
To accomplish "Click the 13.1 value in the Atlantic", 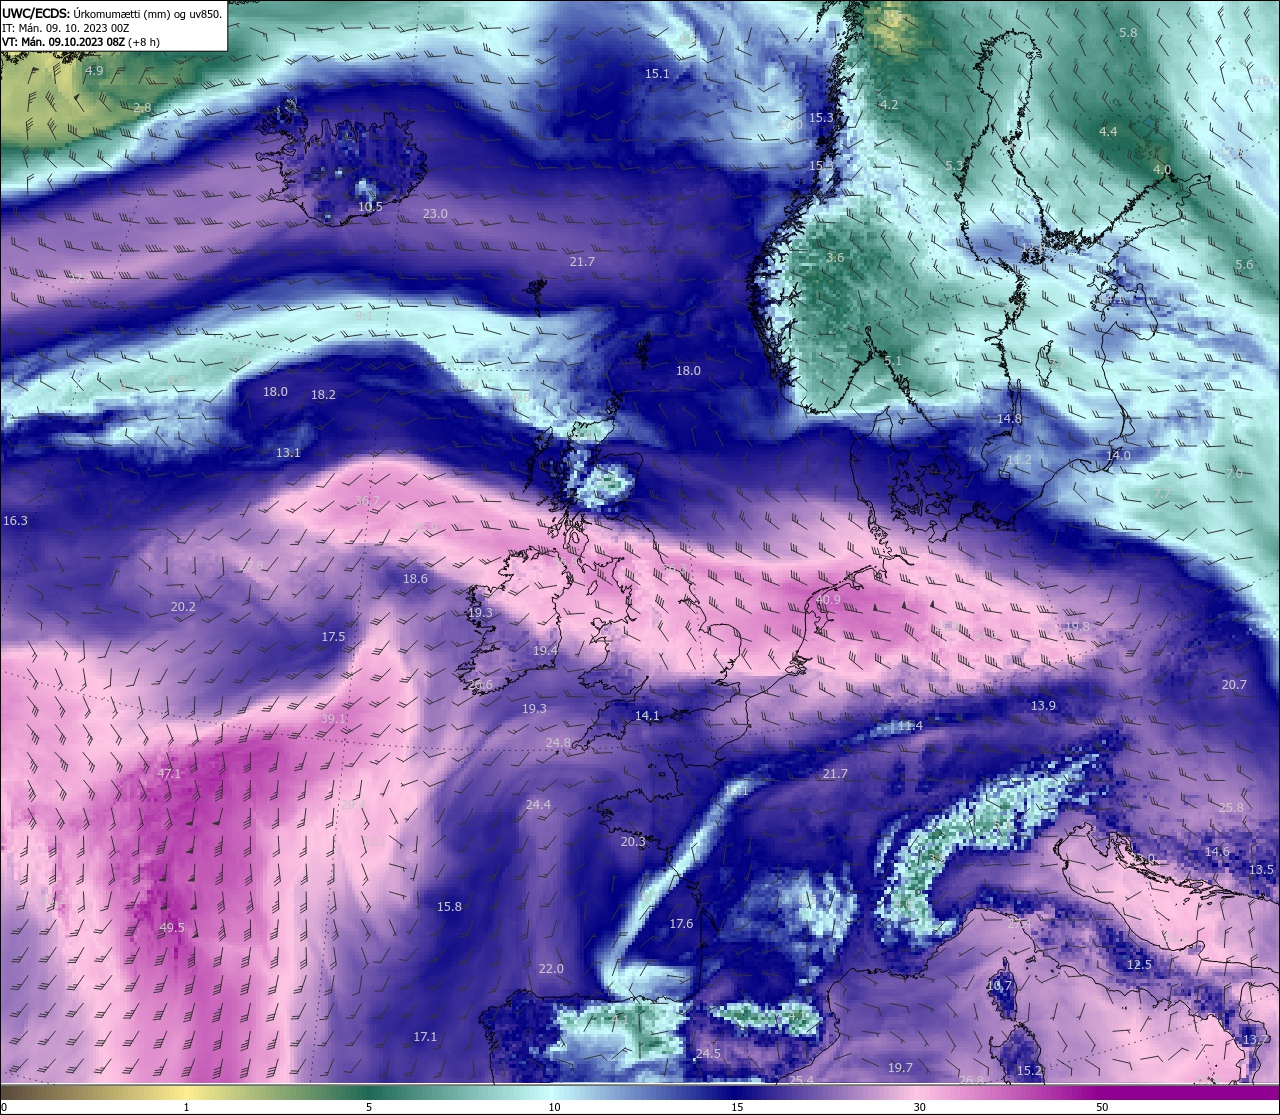I will pos(288,453).
